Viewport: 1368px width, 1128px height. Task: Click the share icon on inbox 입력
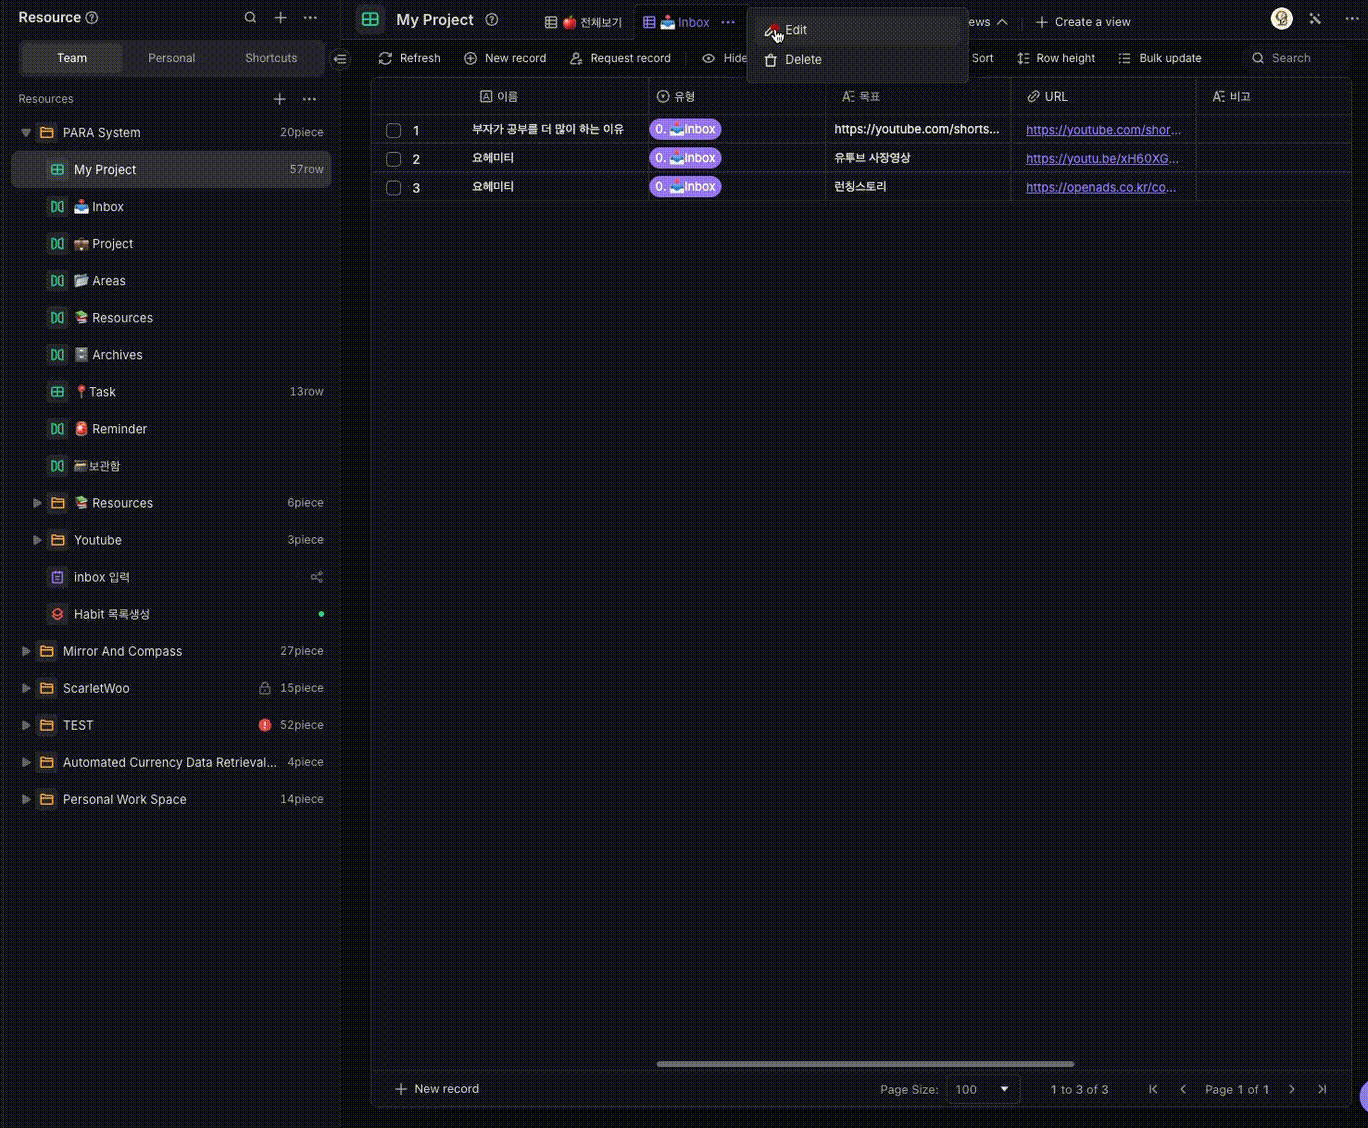click(317, 577)
